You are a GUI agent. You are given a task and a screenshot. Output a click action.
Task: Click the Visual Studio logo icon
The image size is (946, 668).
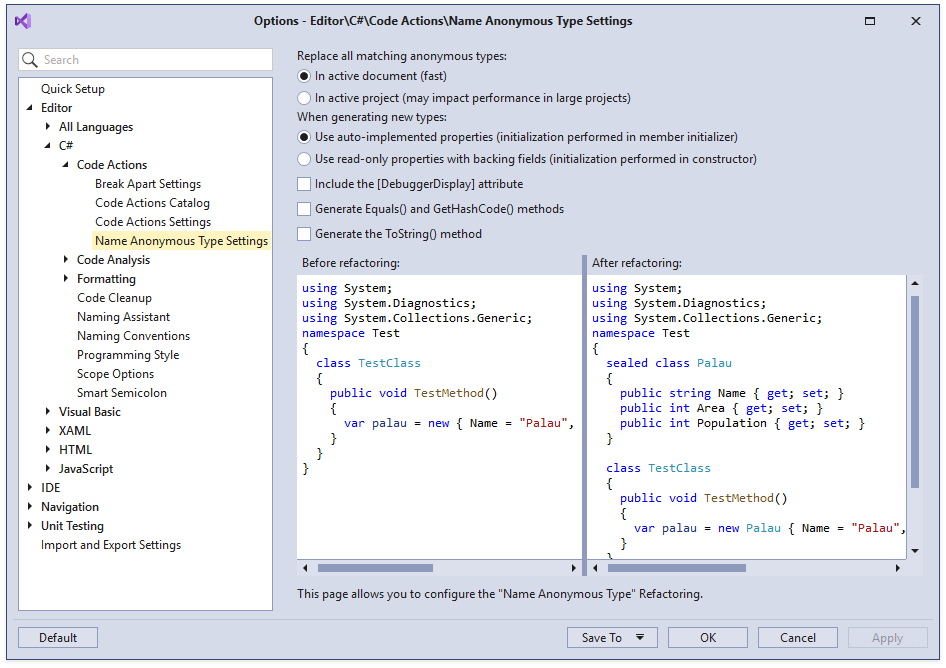[23, 20]
